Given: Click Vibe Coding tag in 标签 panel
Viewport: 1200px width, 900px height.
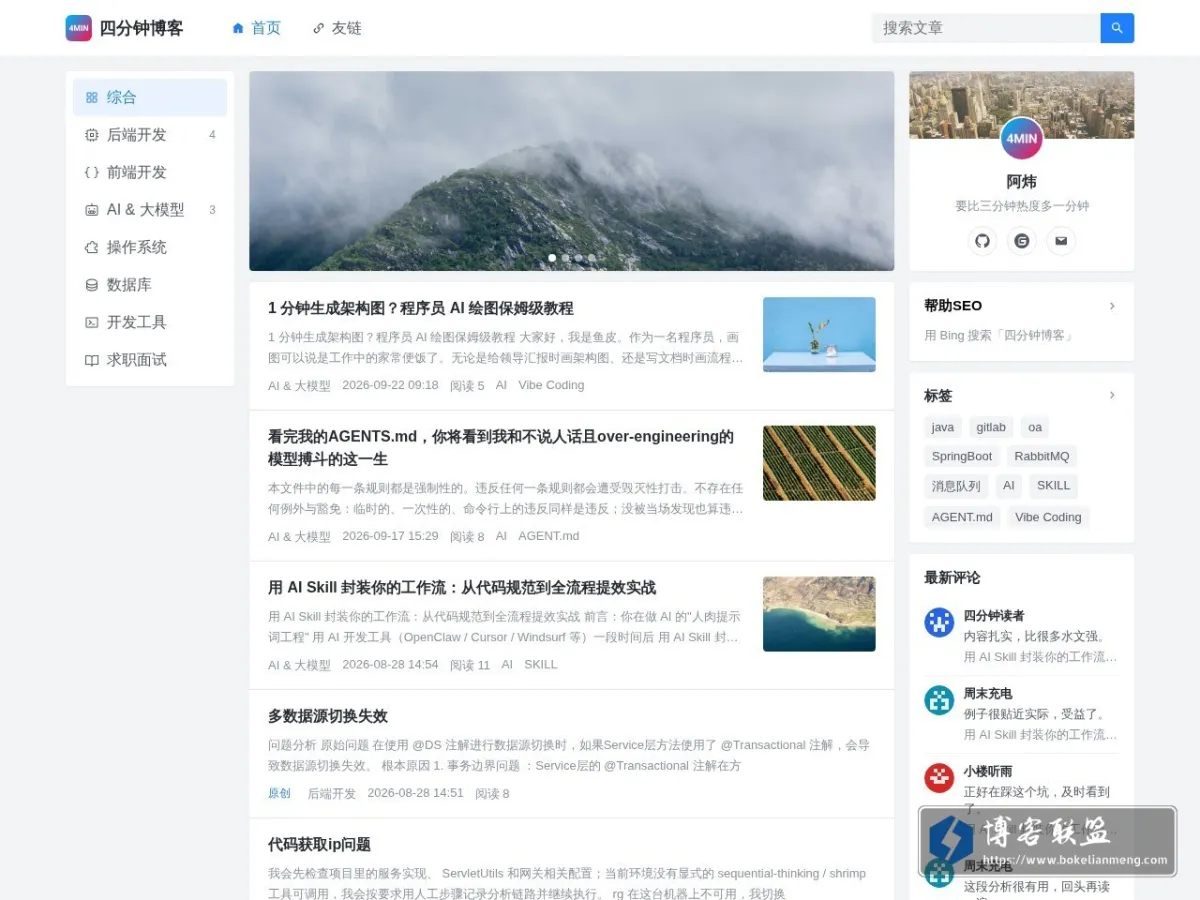Looking at the screenshot, I should [x=1048, y=517].
